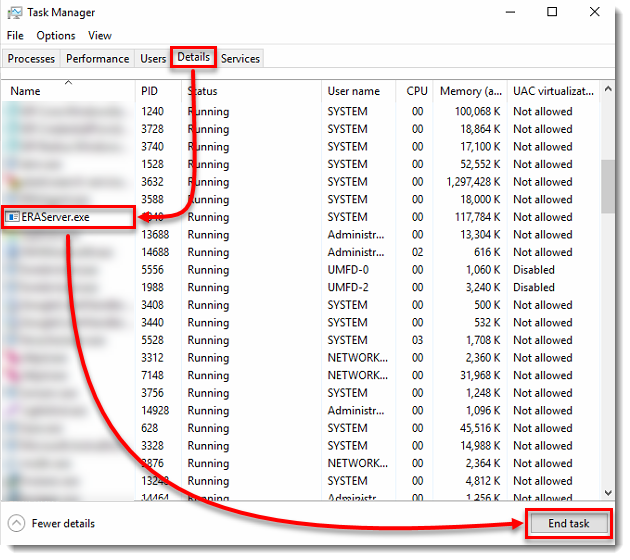Select the row with PID 1240

coord(299,111)
